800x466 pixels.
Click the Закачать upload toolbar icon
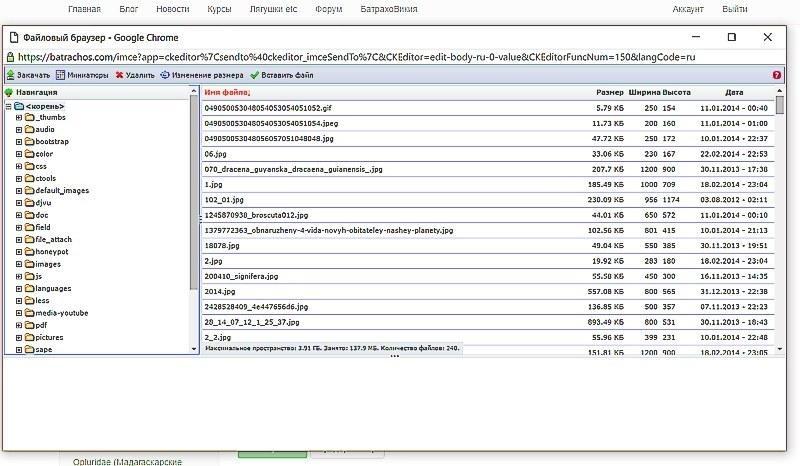coord(10,74)
